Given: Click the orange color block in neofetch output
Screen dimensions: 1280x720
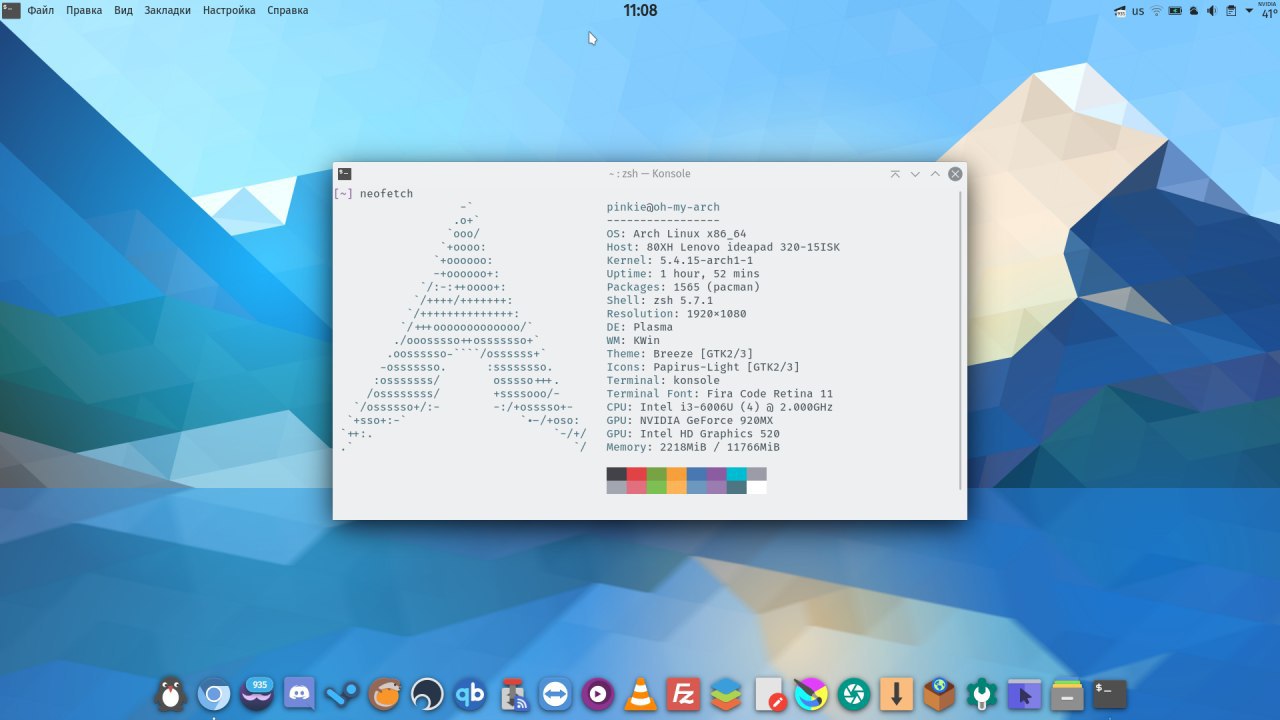Looking at the screenshot, I should [677, 474].
